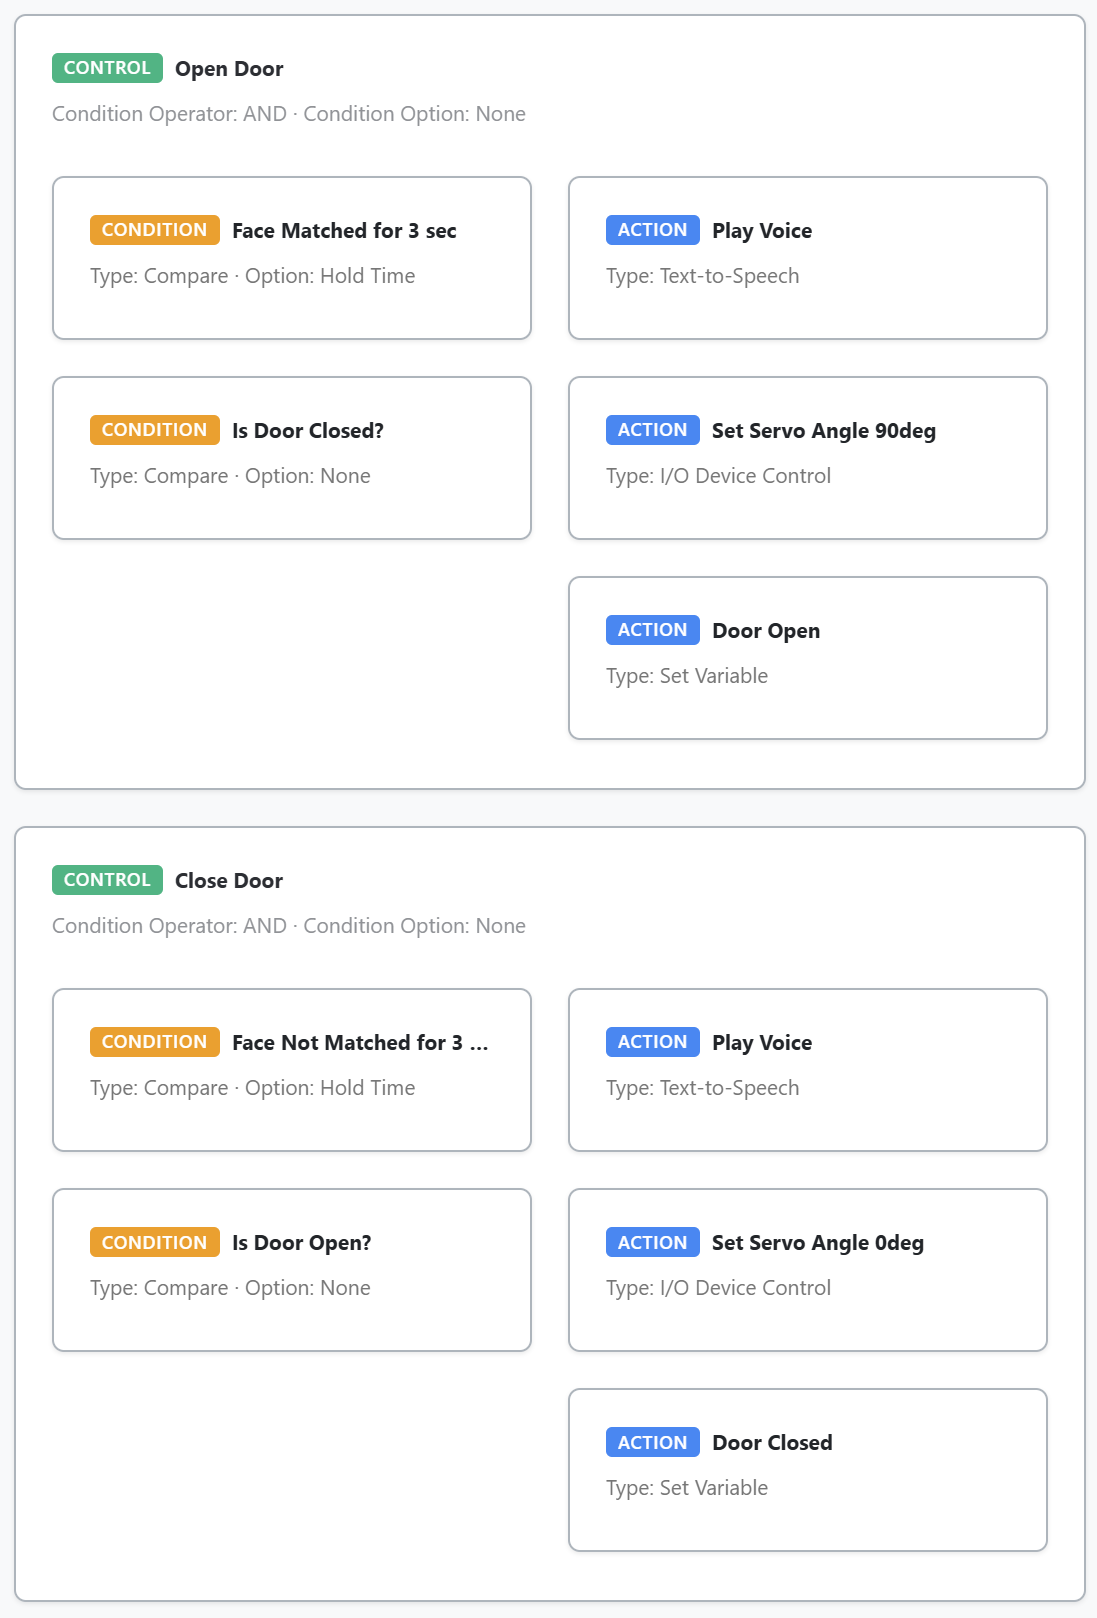Open the "Is Door Open?" condition
This screenshot has width=1097, height=1618.
[301, 1243]
